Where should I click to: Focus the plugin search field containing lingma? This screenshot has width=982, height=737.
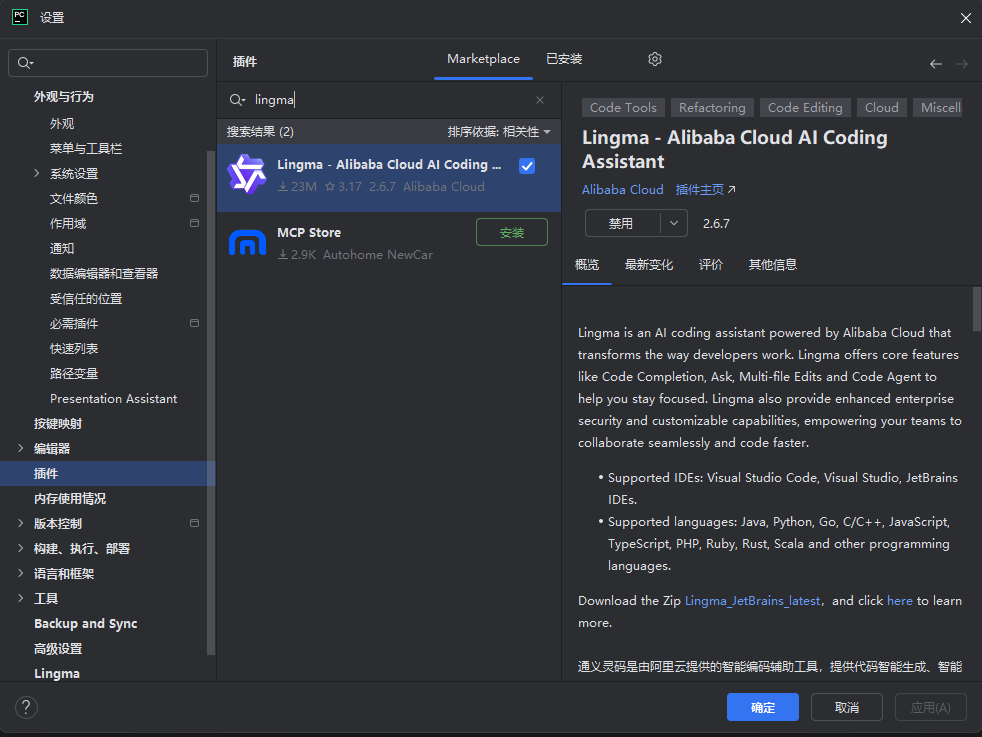pyautogui.click(x=388, y=100)
